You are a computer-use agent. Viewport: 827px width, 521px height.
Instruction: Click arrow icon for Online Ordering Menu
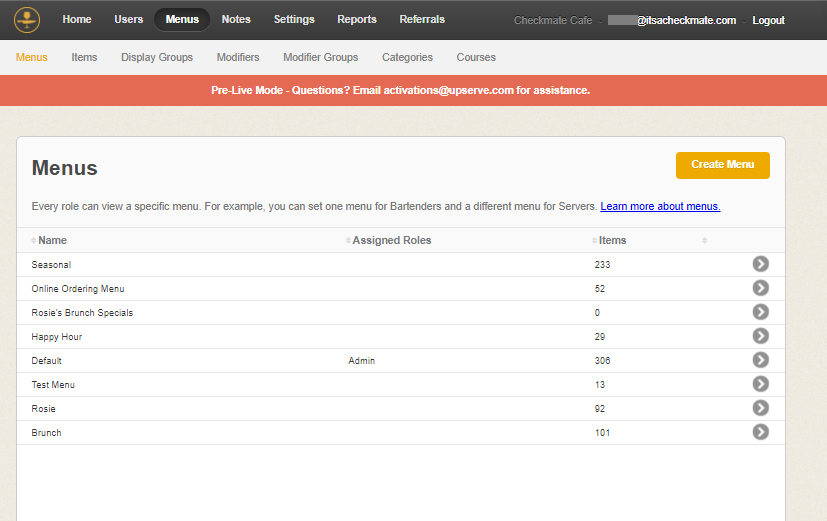(760, 288)
